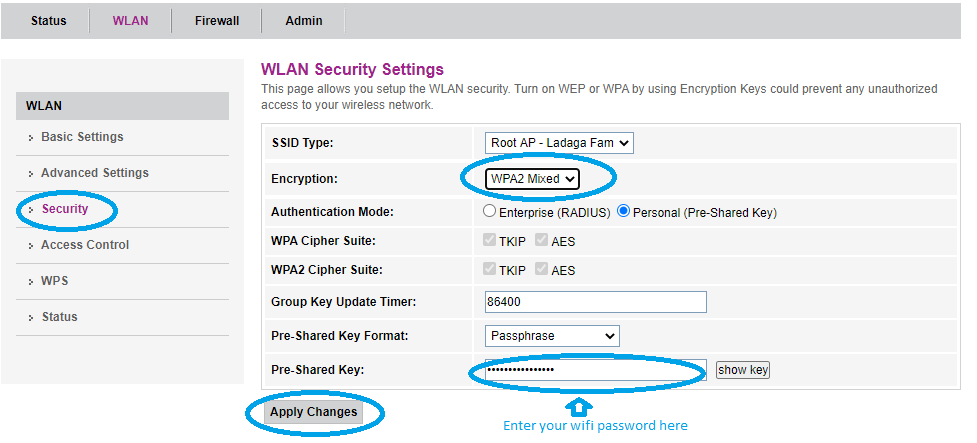Toggle AES checkbox under WPA2 Cipher Suite
The width and height of the screenshot is (977, 443).
tap(541, 269)
